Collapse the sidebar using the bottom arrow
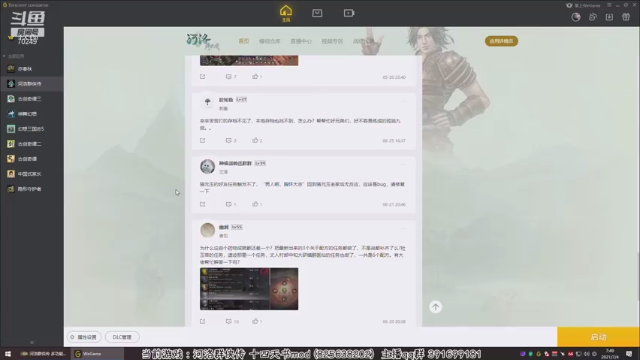 pyautogui.click(x=32, y=342)
